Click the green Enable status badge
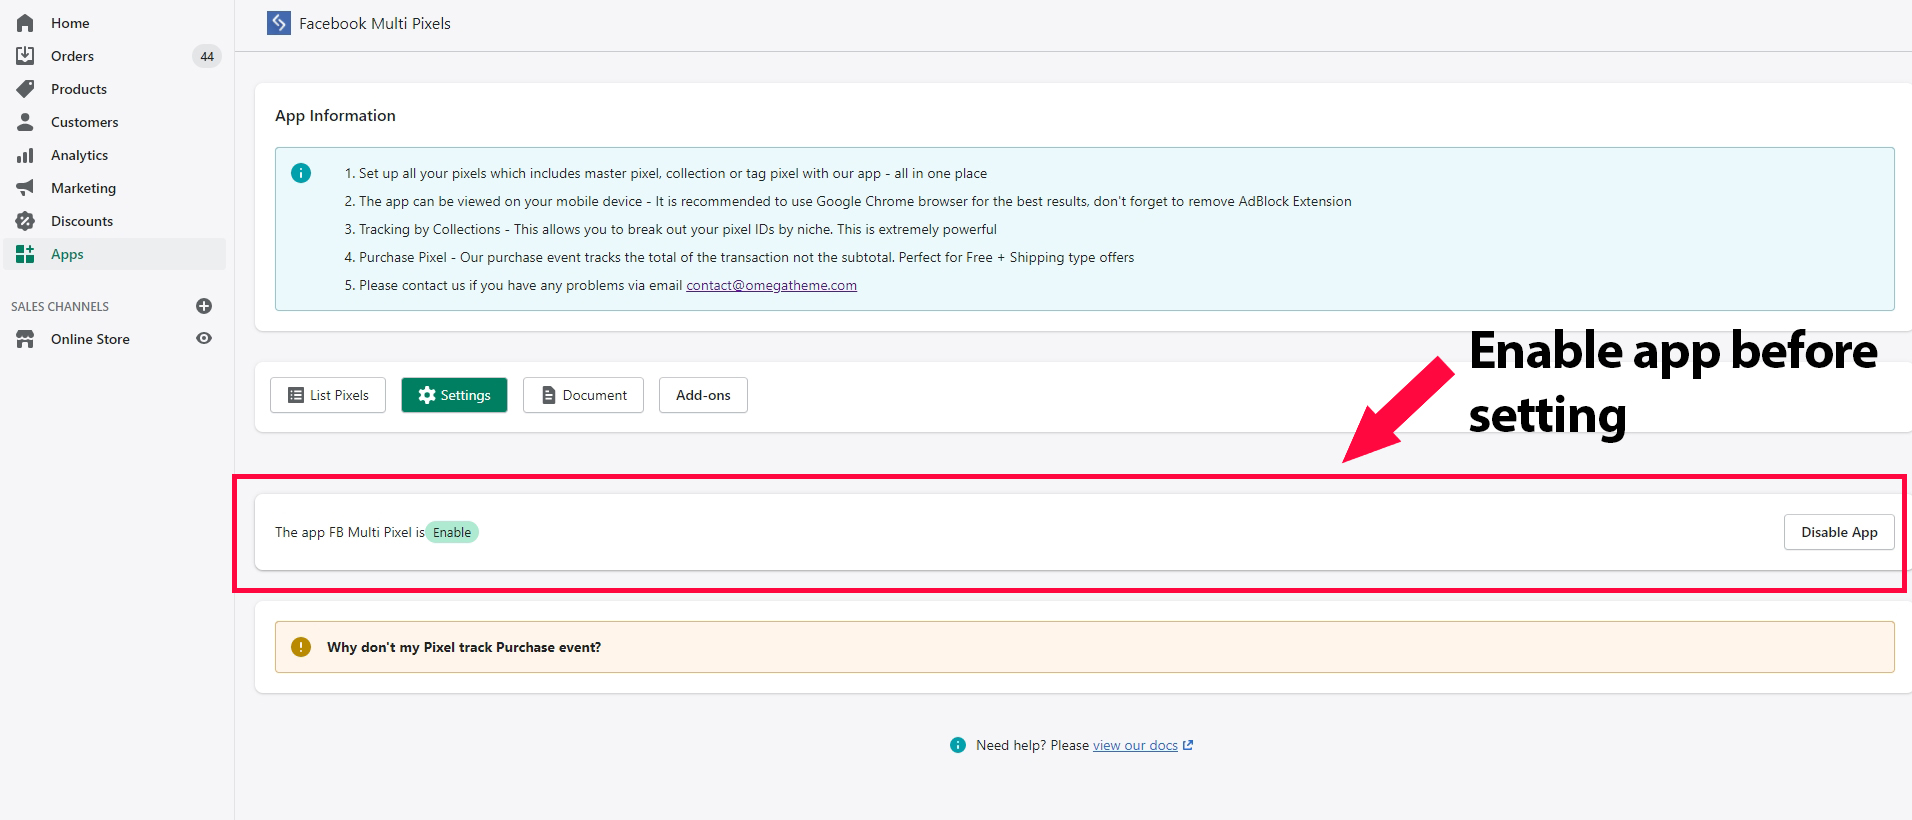 tap(452, 532)
